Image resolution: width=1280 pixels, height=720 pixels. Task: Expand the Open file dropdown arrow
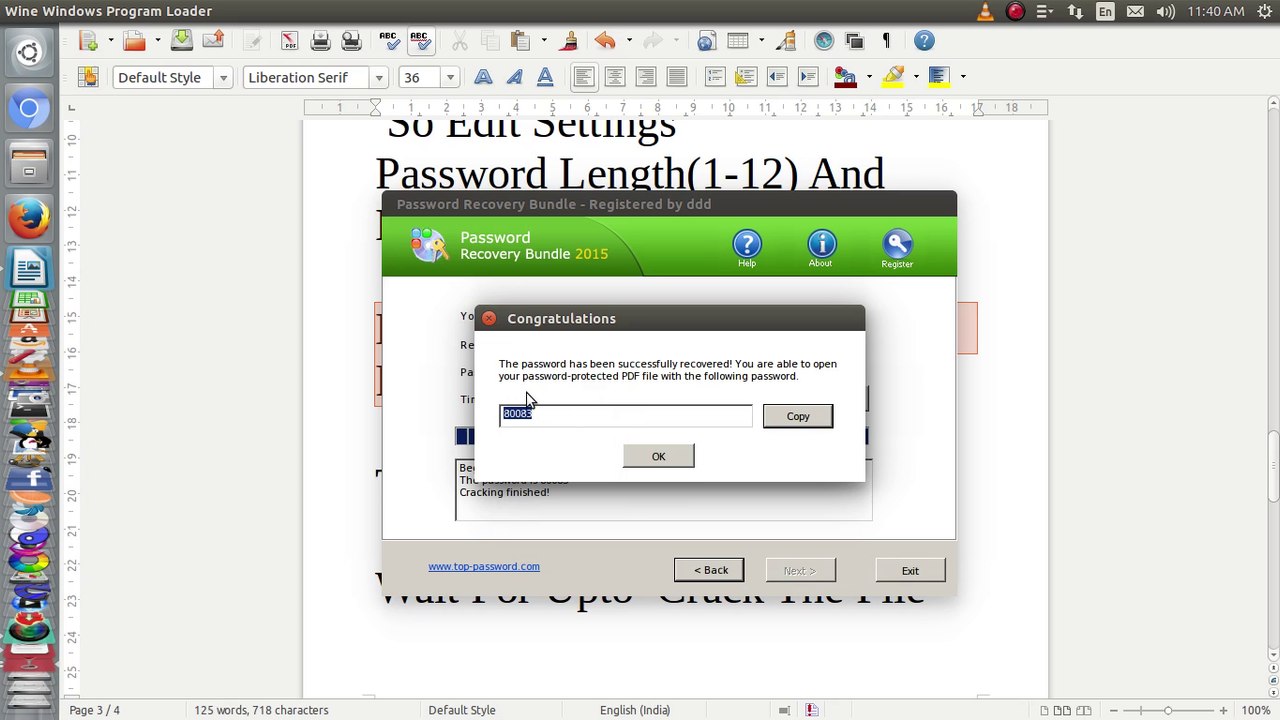(x=157, y=41)
